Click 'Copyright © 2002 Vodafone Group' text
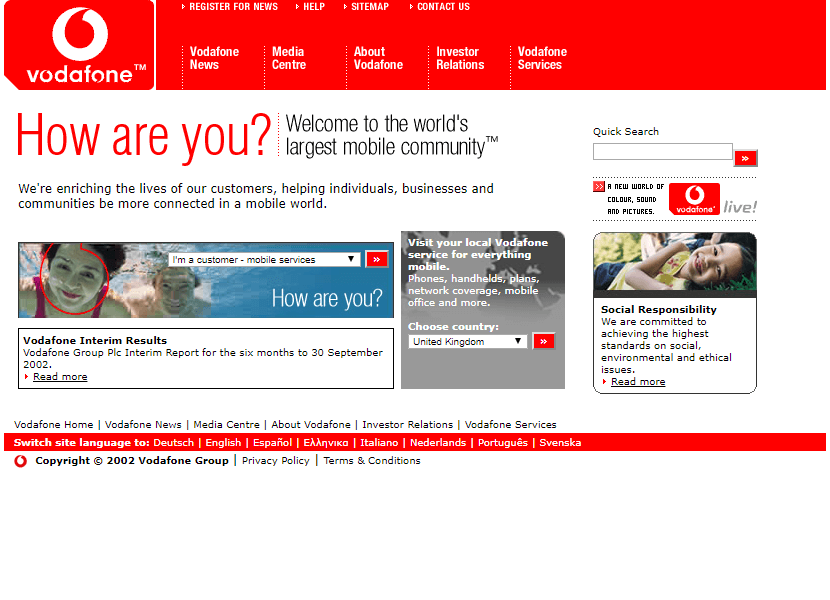This screenshot has height=600, width=830. [132, 461]
